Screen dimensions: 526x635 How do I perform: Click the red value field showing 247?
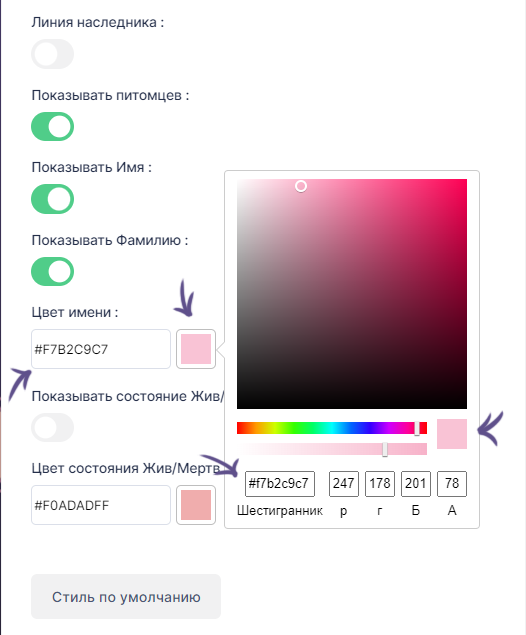click(344, 484)
